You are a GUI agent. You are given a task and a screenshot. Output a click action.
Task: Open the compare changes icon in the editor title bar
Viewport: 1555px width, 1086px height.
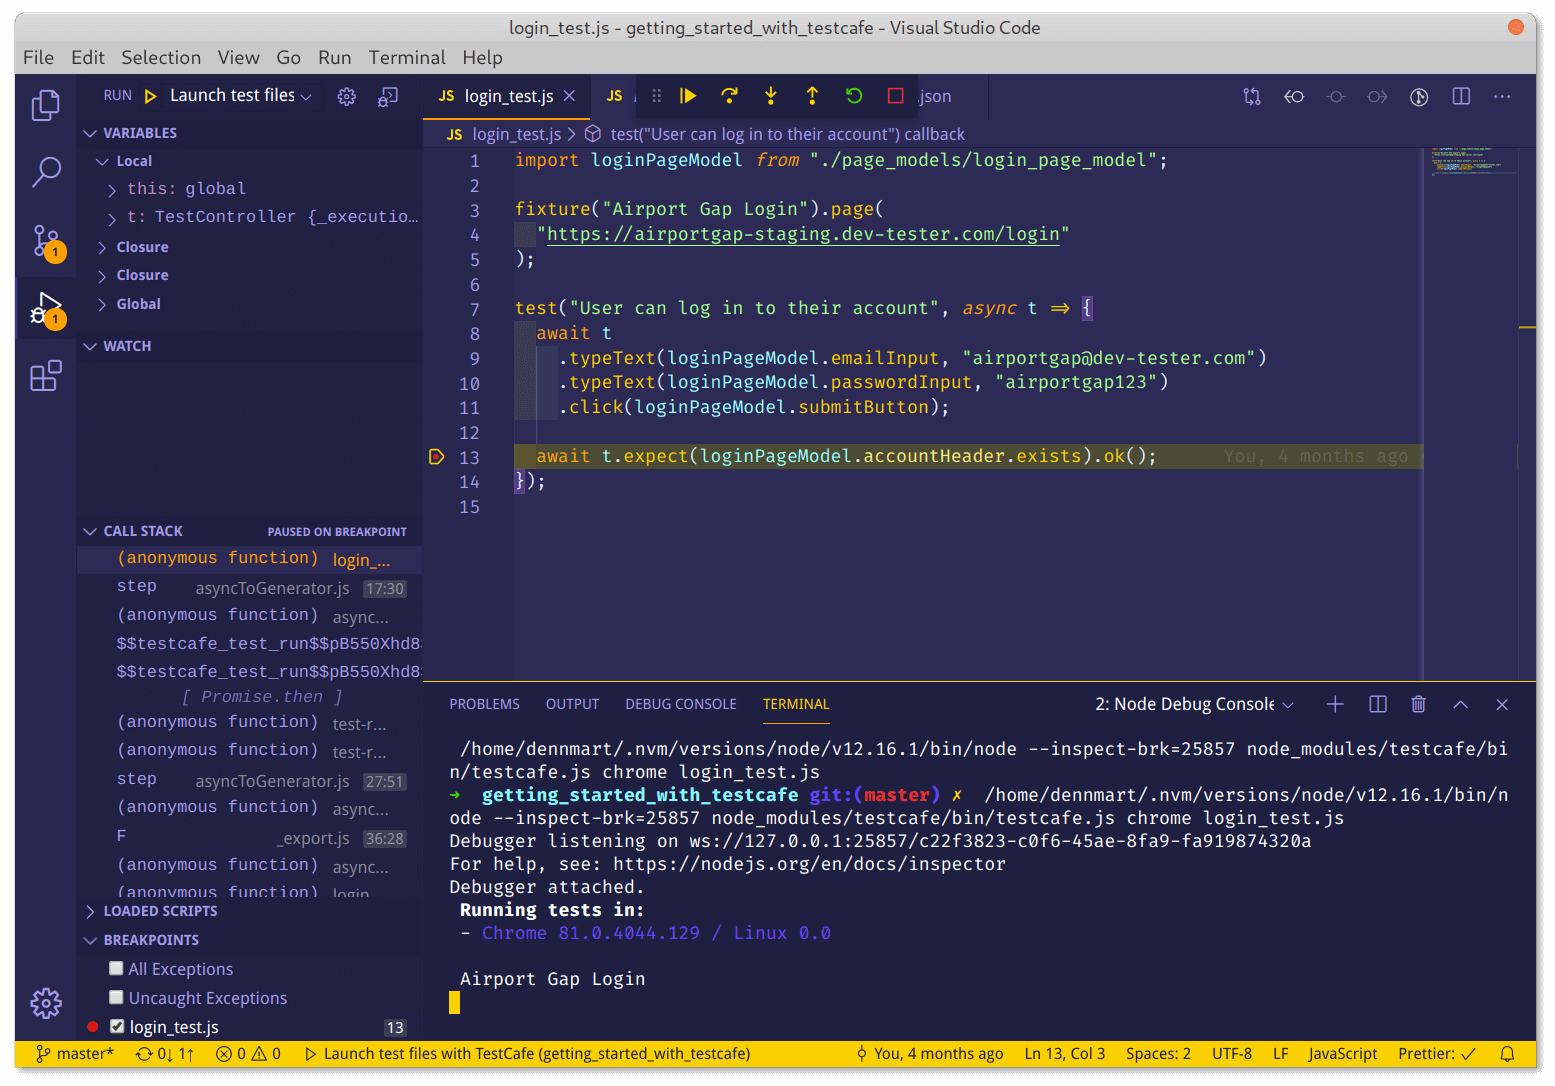tap(1252, 97)
